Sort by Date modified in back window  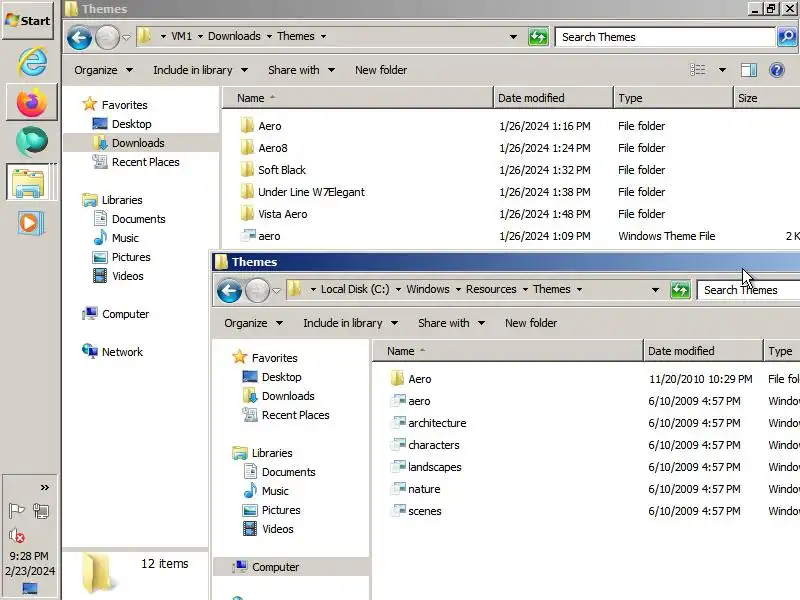tap(554, 98)
